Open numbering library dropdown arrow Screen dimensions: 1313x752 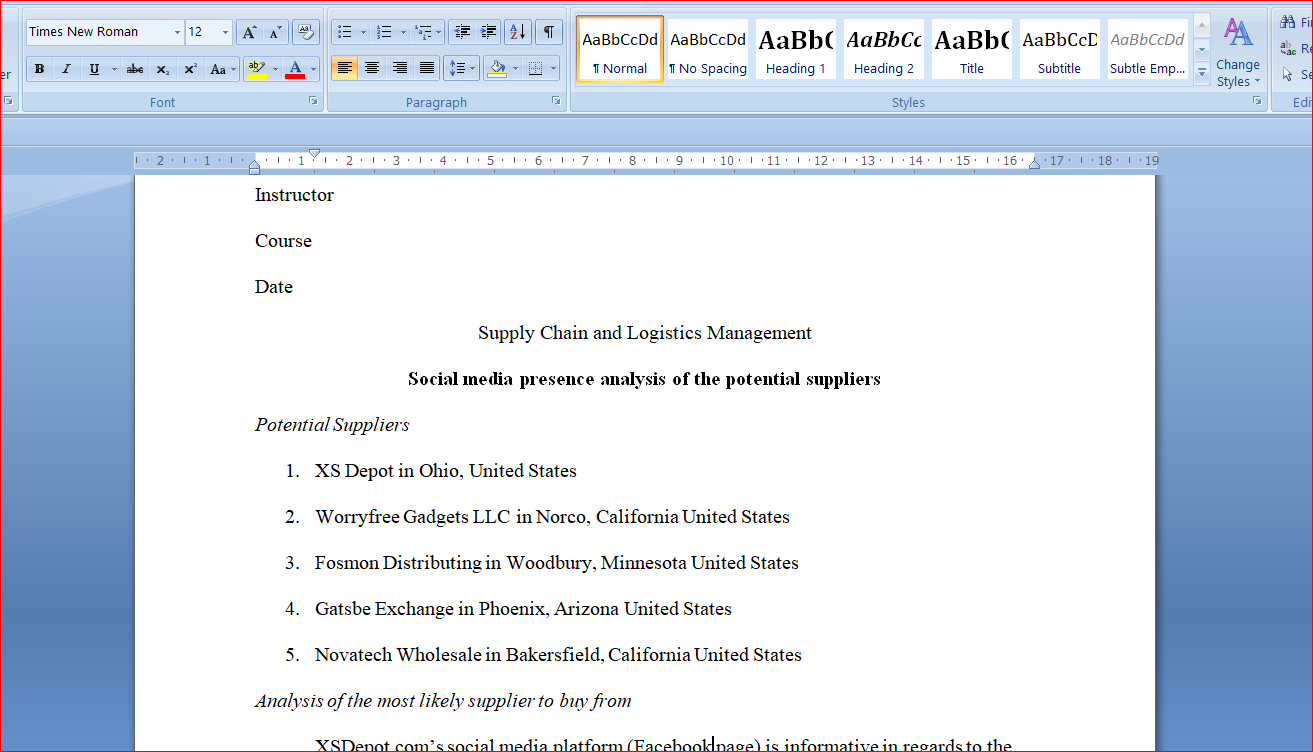pos(403,32)
